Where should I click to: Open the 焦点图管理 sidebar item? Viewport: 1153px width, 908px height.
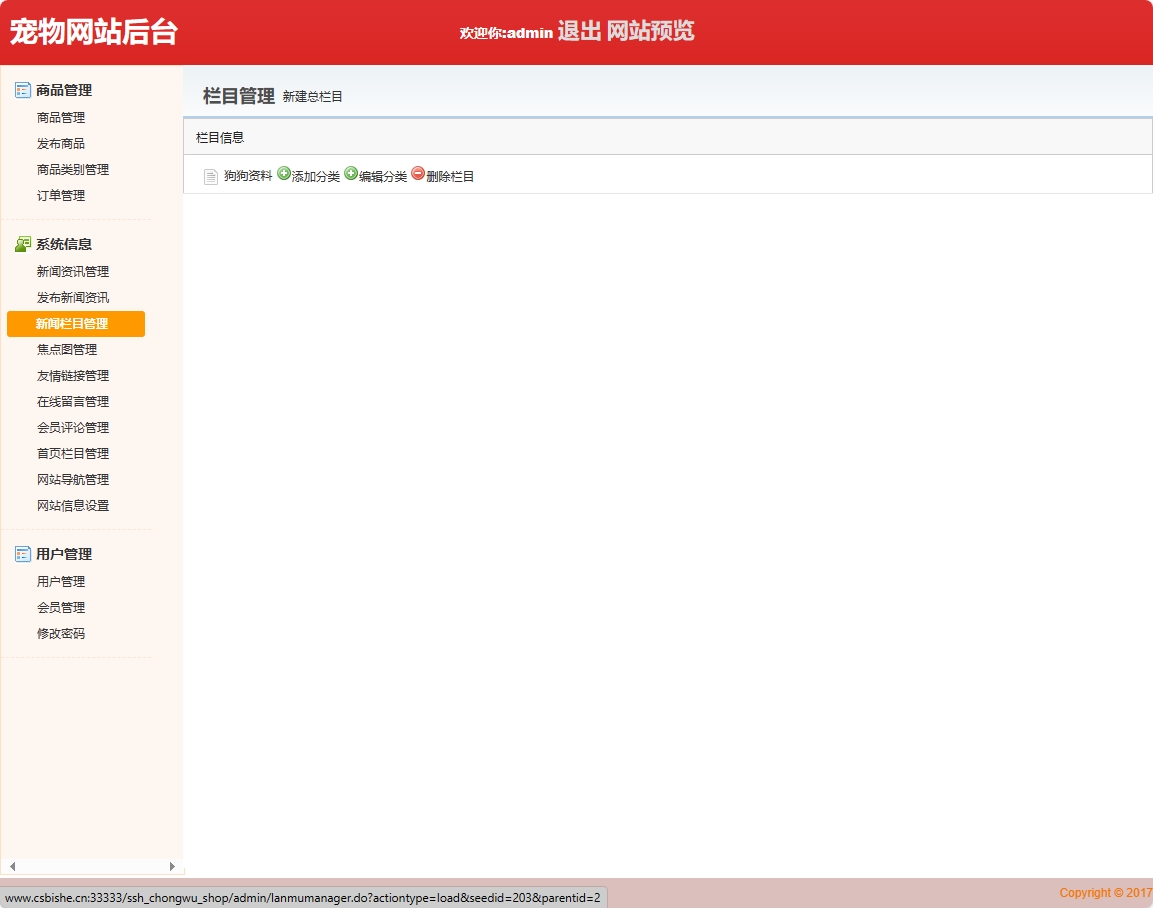[x=67, y=350]
